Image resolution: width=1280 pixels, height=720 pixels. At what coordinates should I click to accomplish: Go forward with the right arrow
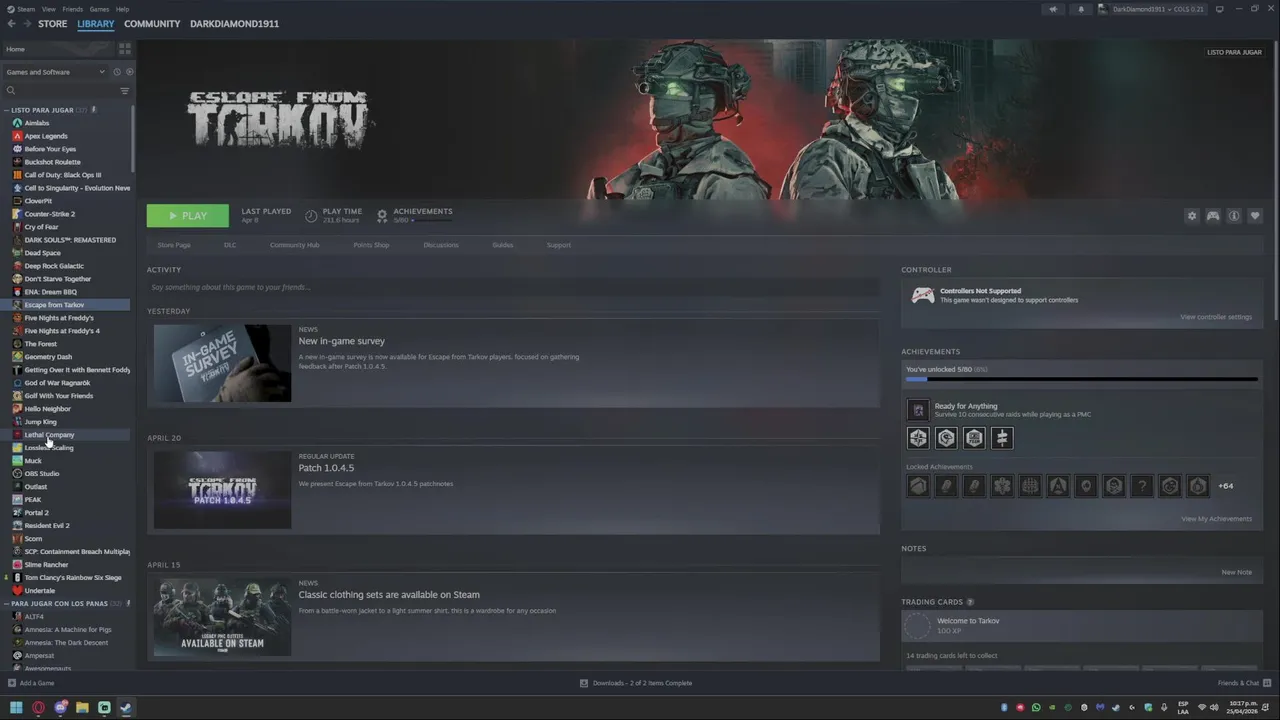point(26,24)
